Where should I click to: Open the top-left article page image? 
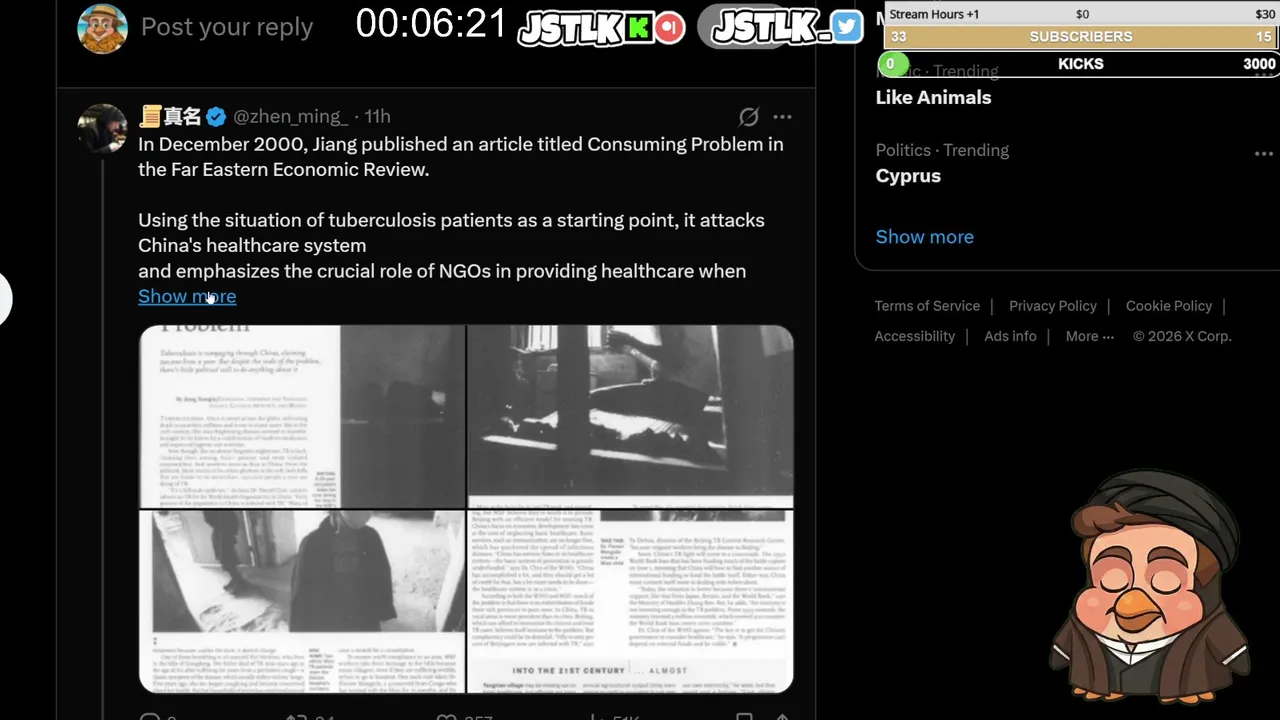[302, 416]
